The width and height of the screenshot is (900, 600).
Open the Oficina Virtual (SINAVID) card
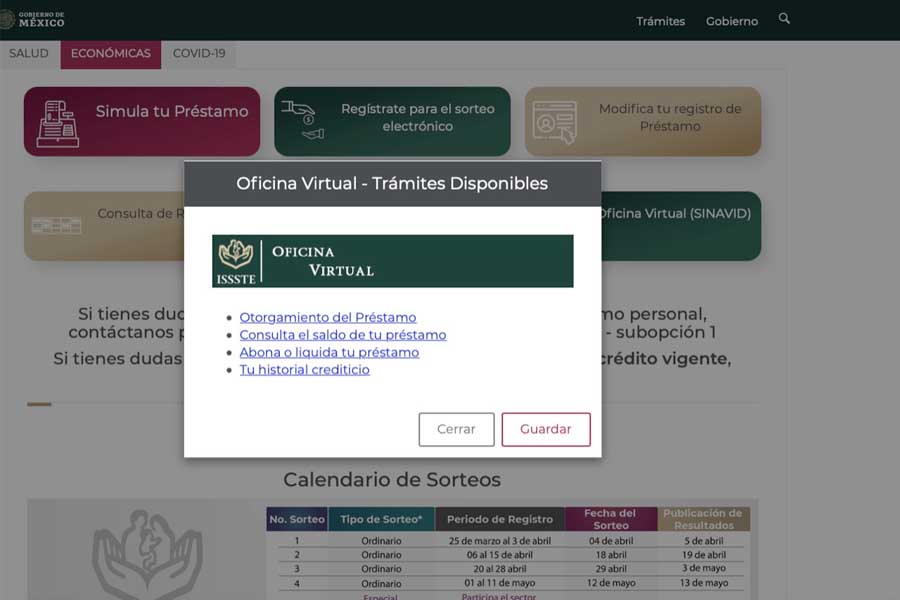[681, 226]
